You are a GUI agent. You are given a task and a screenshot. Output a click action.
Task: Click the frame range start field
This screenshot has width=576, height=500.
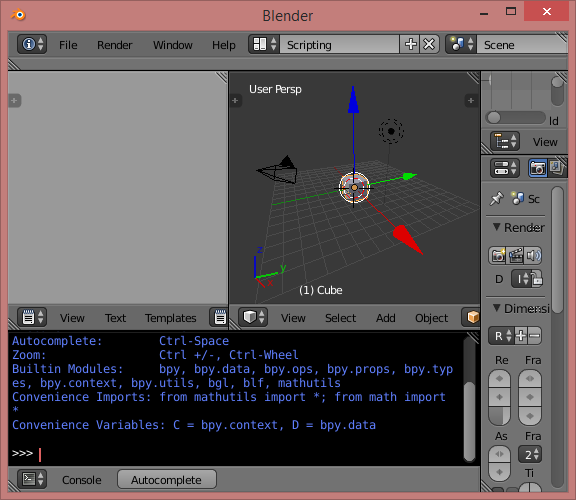tap(530, 379)
